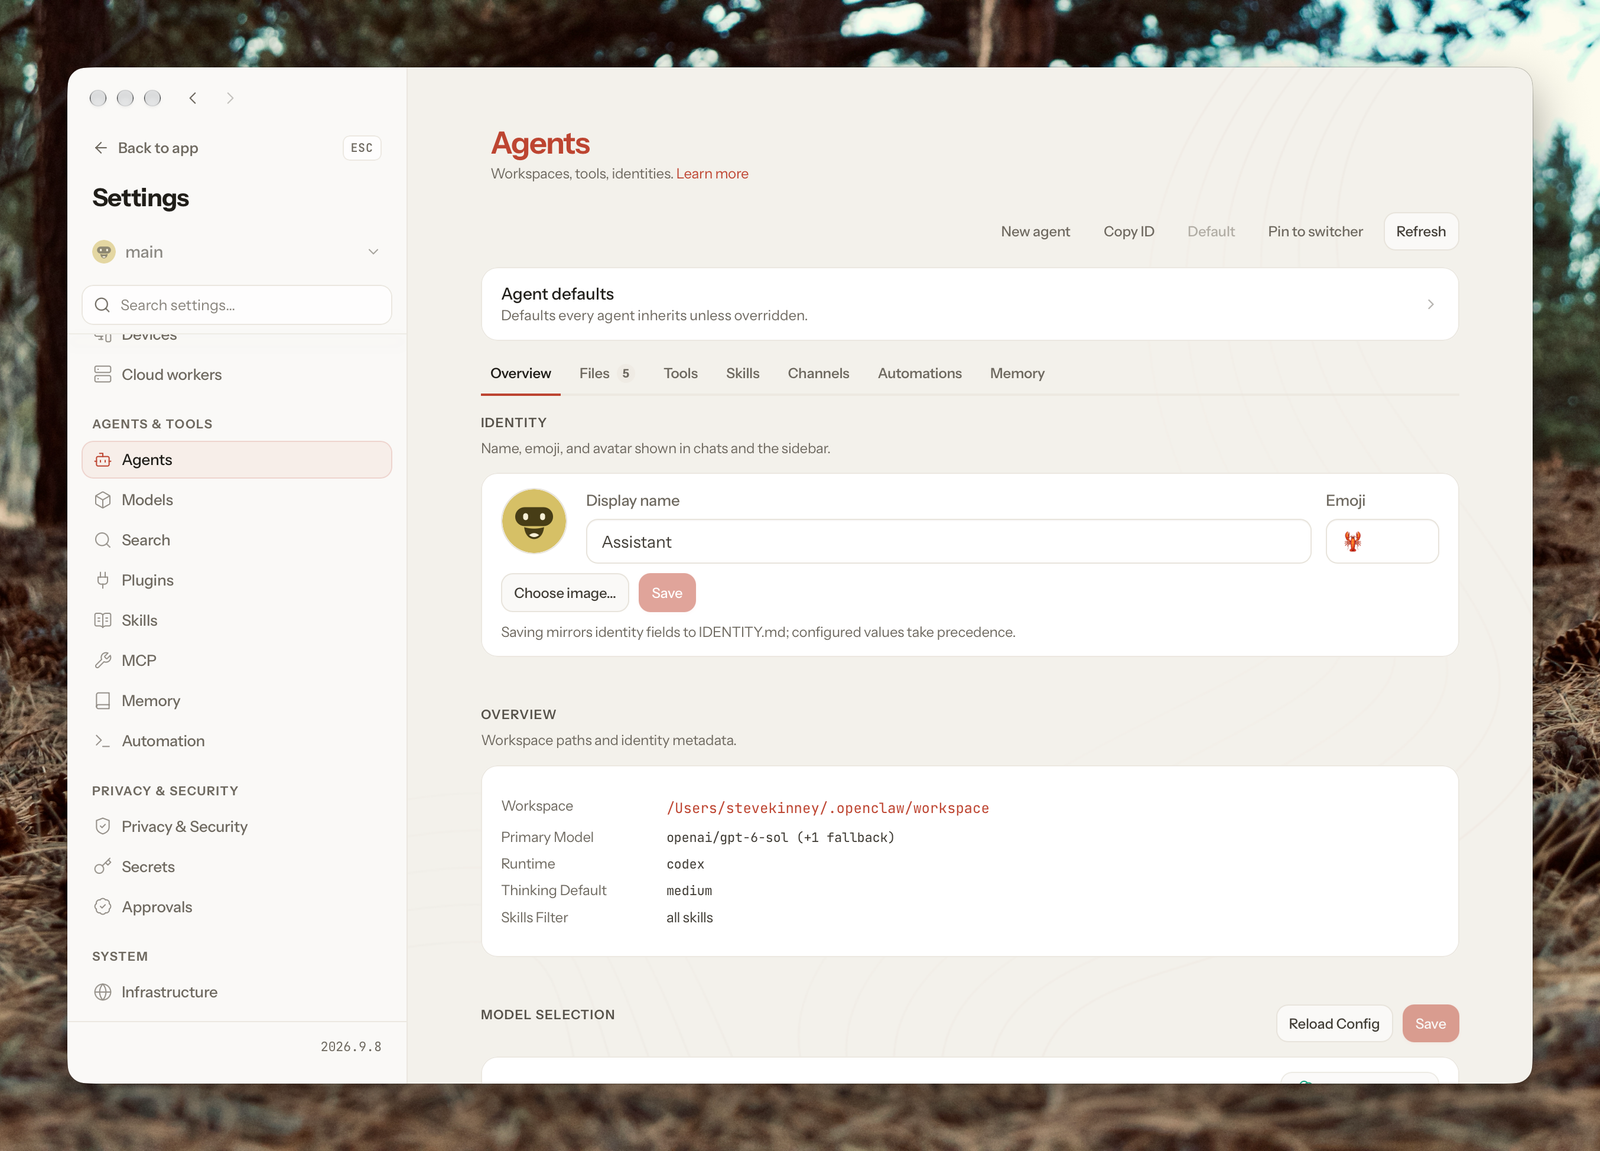Click the Save button in Model Selection
The height and width of the screenshot is (1151, 1600).
pyautogui.click(x=1431, y=1024)
